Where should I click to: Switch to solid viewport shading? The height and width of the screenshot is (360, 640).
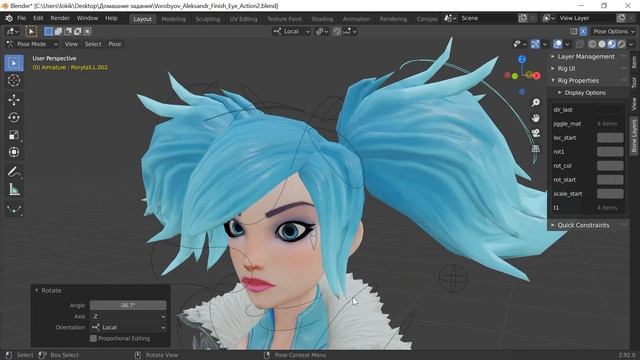click(602, 44)
